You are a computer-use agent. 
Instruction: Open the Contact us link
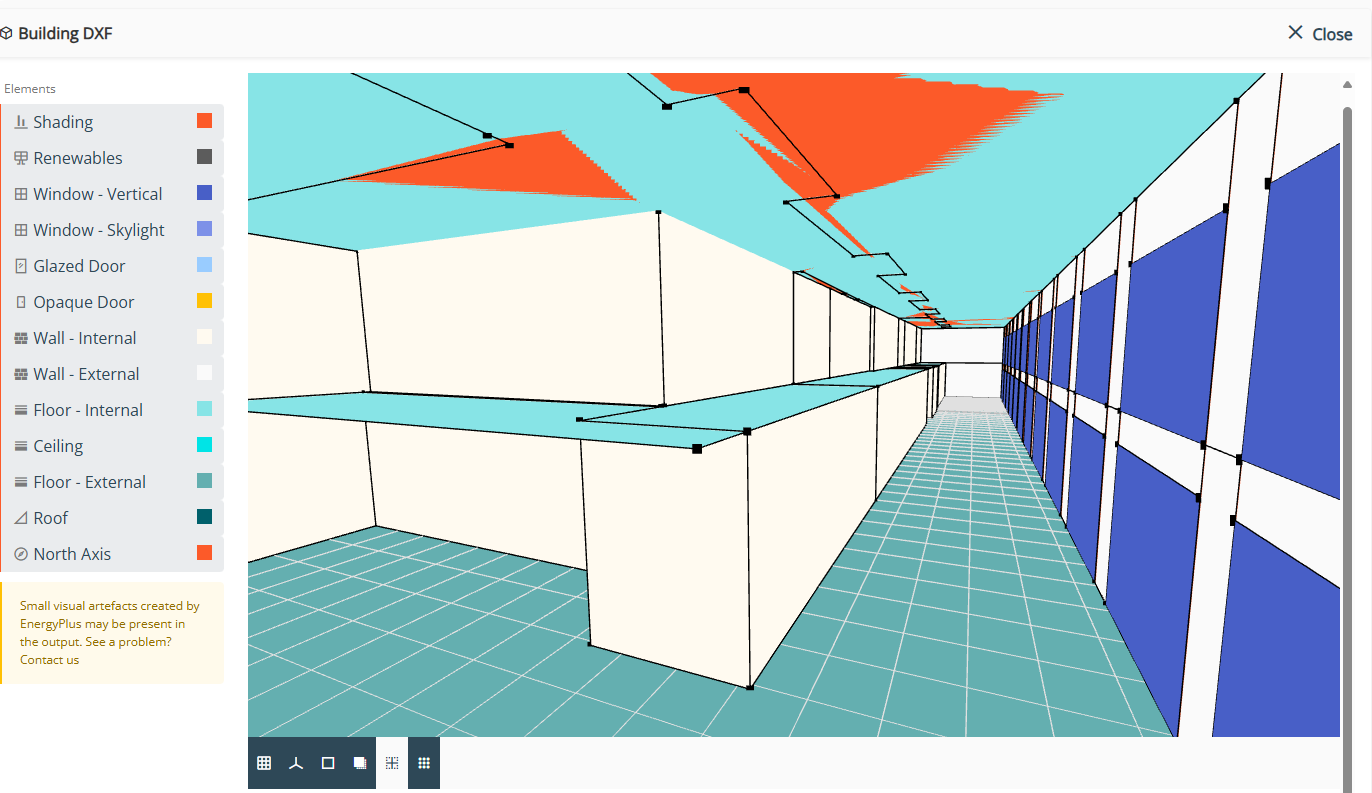click(x=49, y=660)
